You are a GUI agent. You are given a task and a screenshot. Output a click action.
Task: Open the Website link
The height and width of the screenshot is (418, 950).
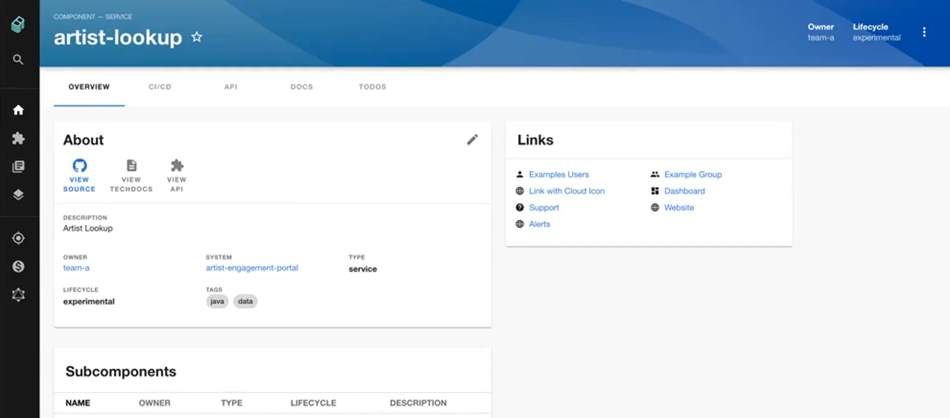(x=679, y=207)
